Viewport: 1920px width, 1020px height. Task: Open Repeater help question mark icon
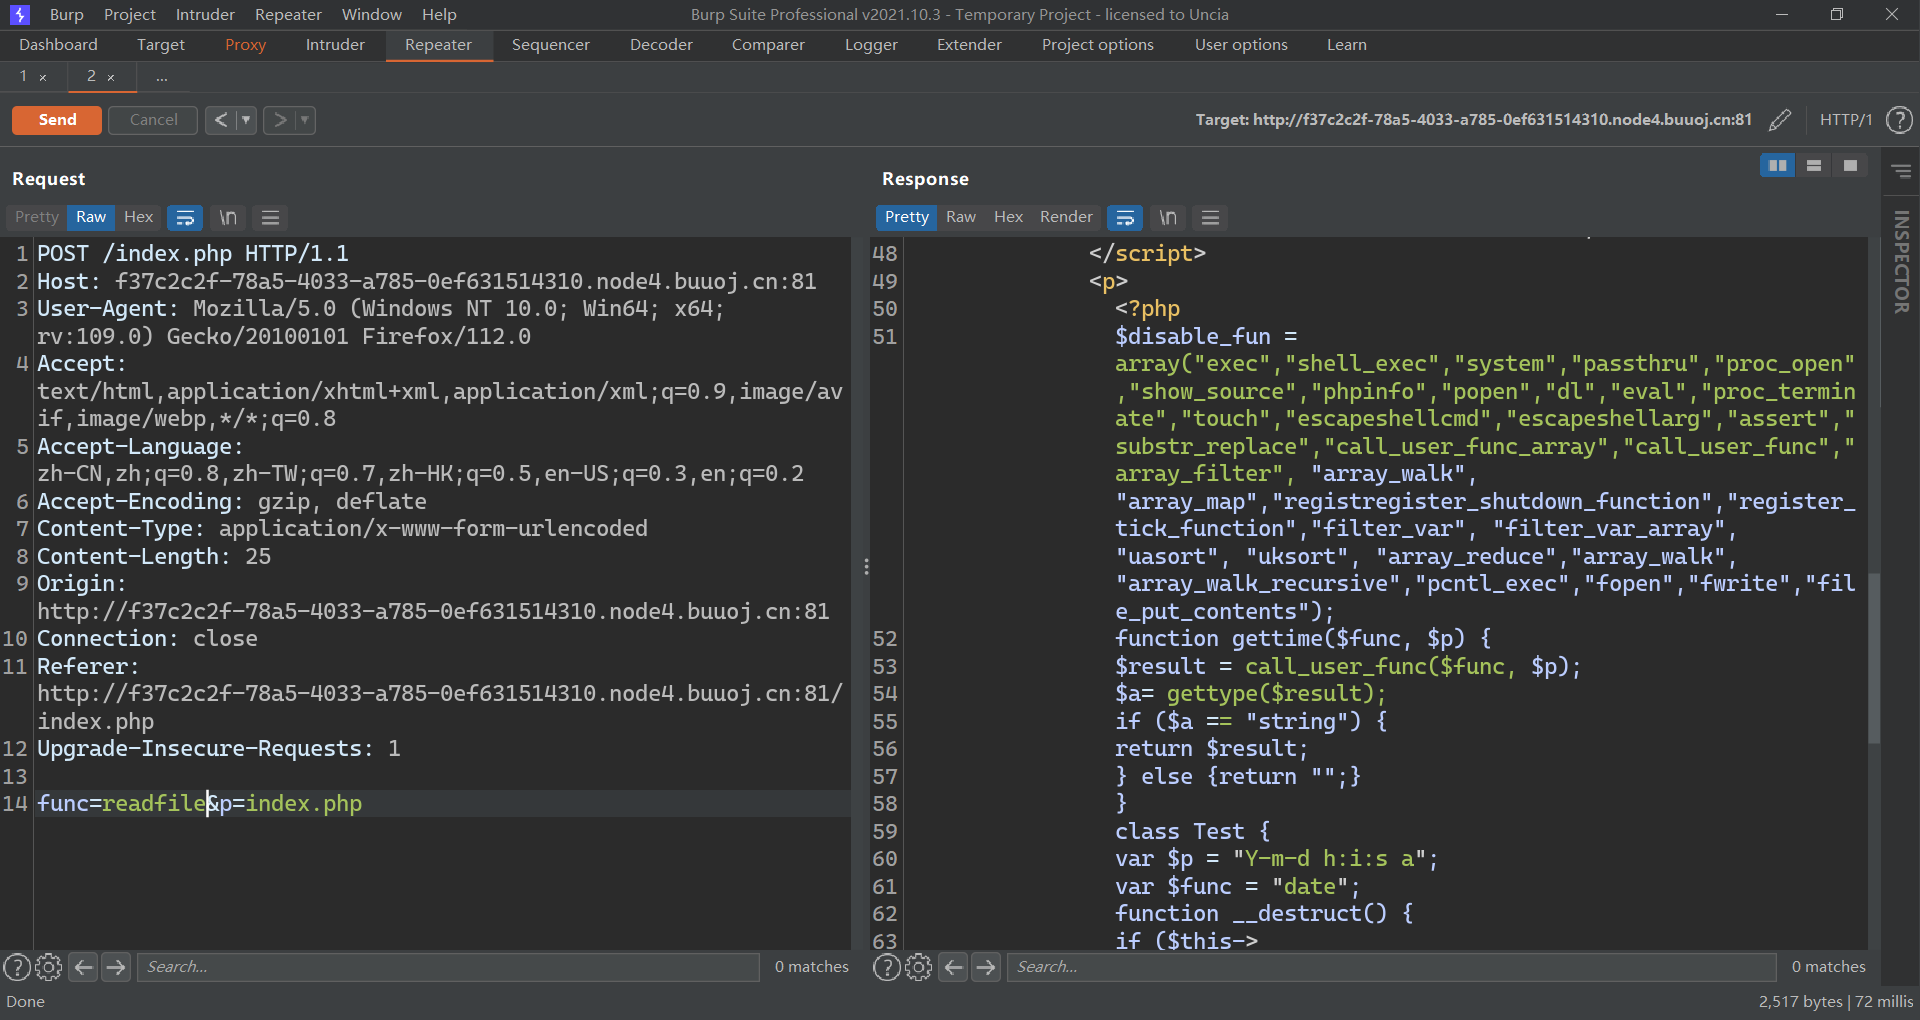1899,120
